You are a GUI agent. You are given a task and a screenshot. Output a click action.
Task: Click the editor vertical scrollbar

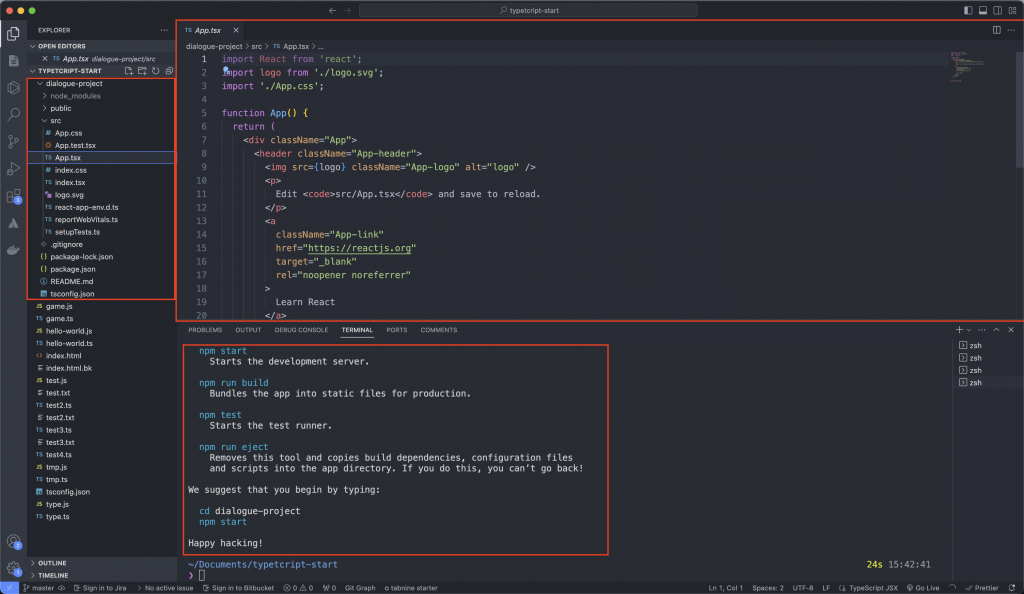coord(1019,108)
